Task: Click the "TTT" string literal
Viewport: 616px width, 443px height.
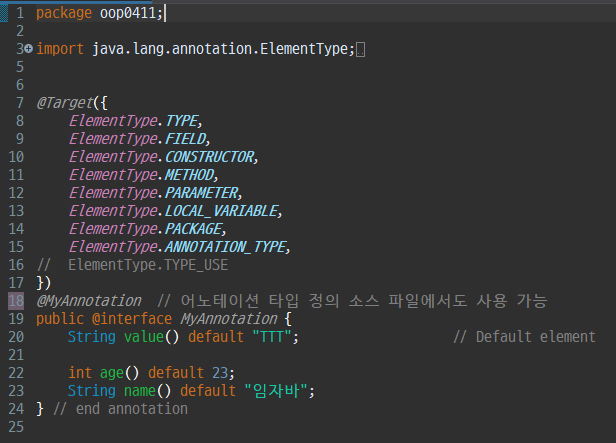Action: tap(271, 337)
